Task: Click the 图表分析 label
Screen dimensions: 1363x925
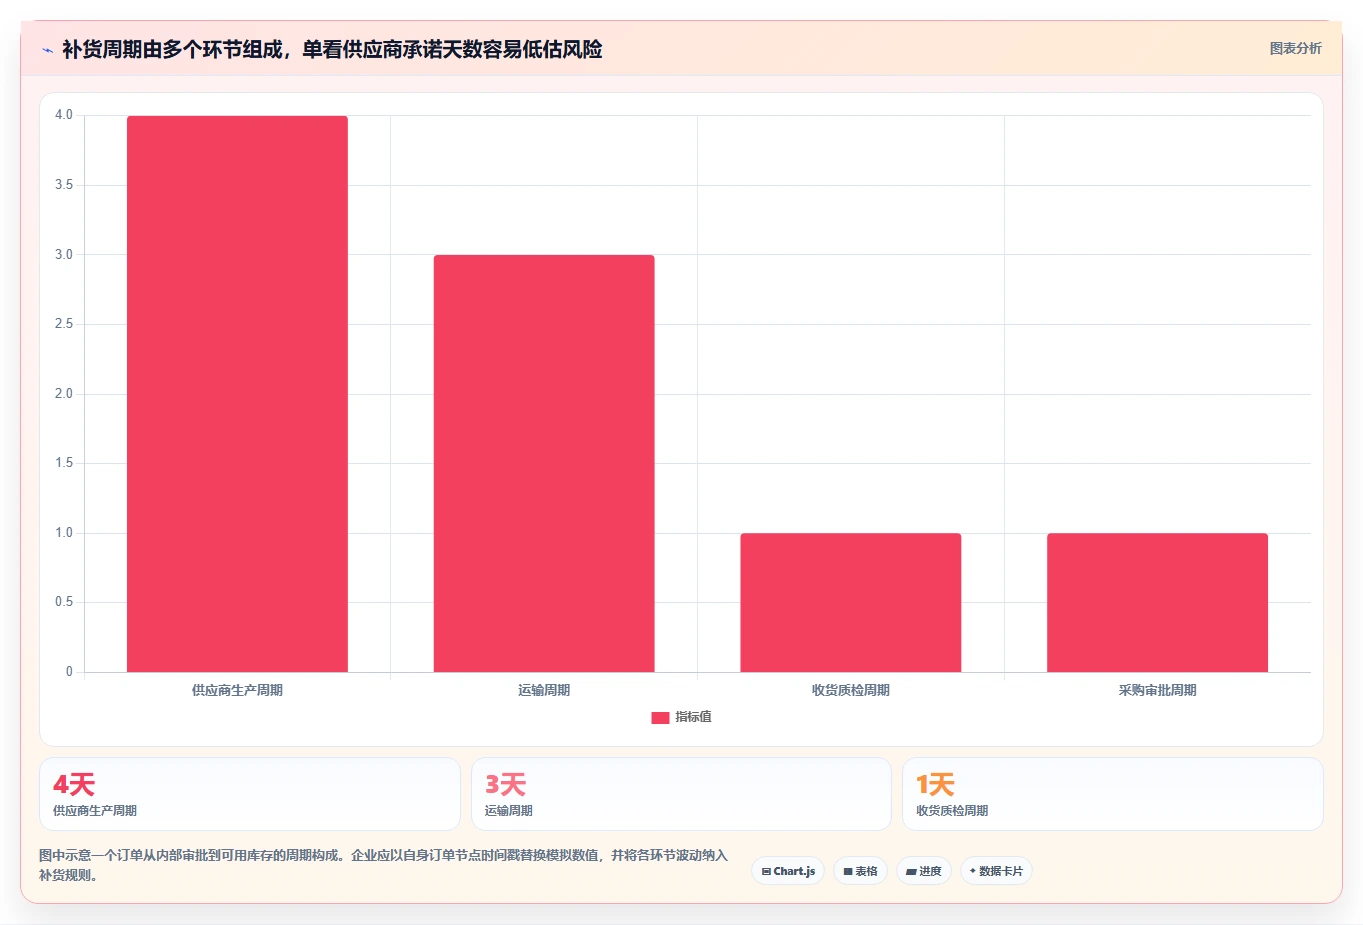Action: tap(1295, 48)
